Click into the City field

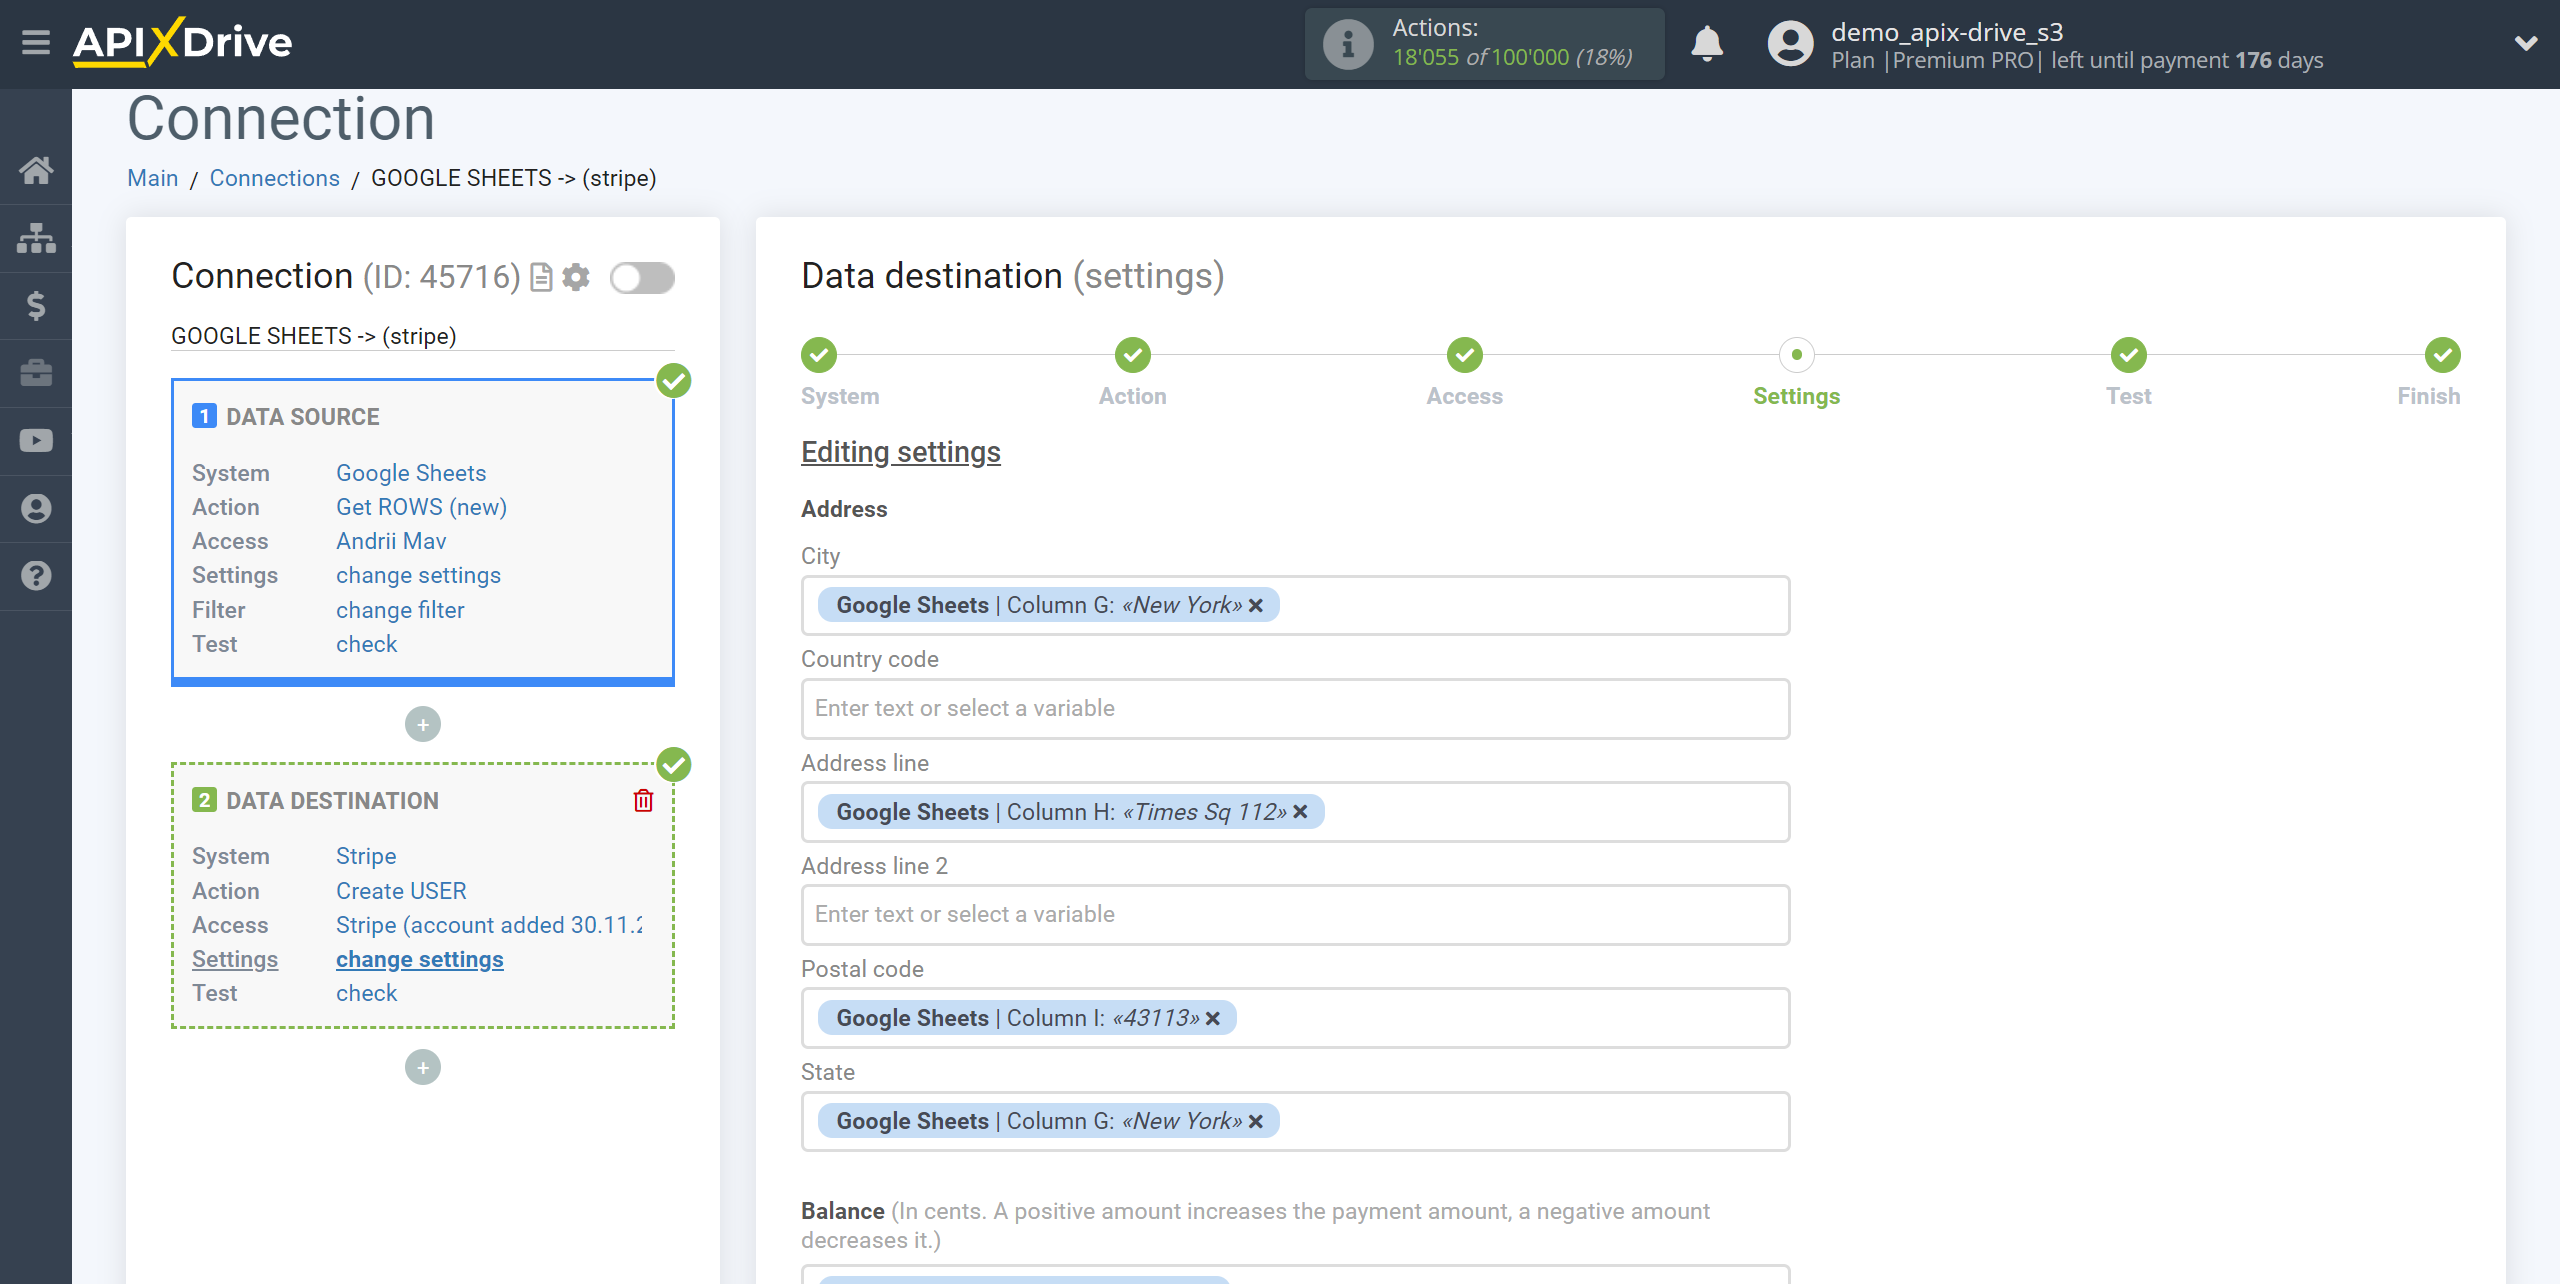coord(1295,606)
